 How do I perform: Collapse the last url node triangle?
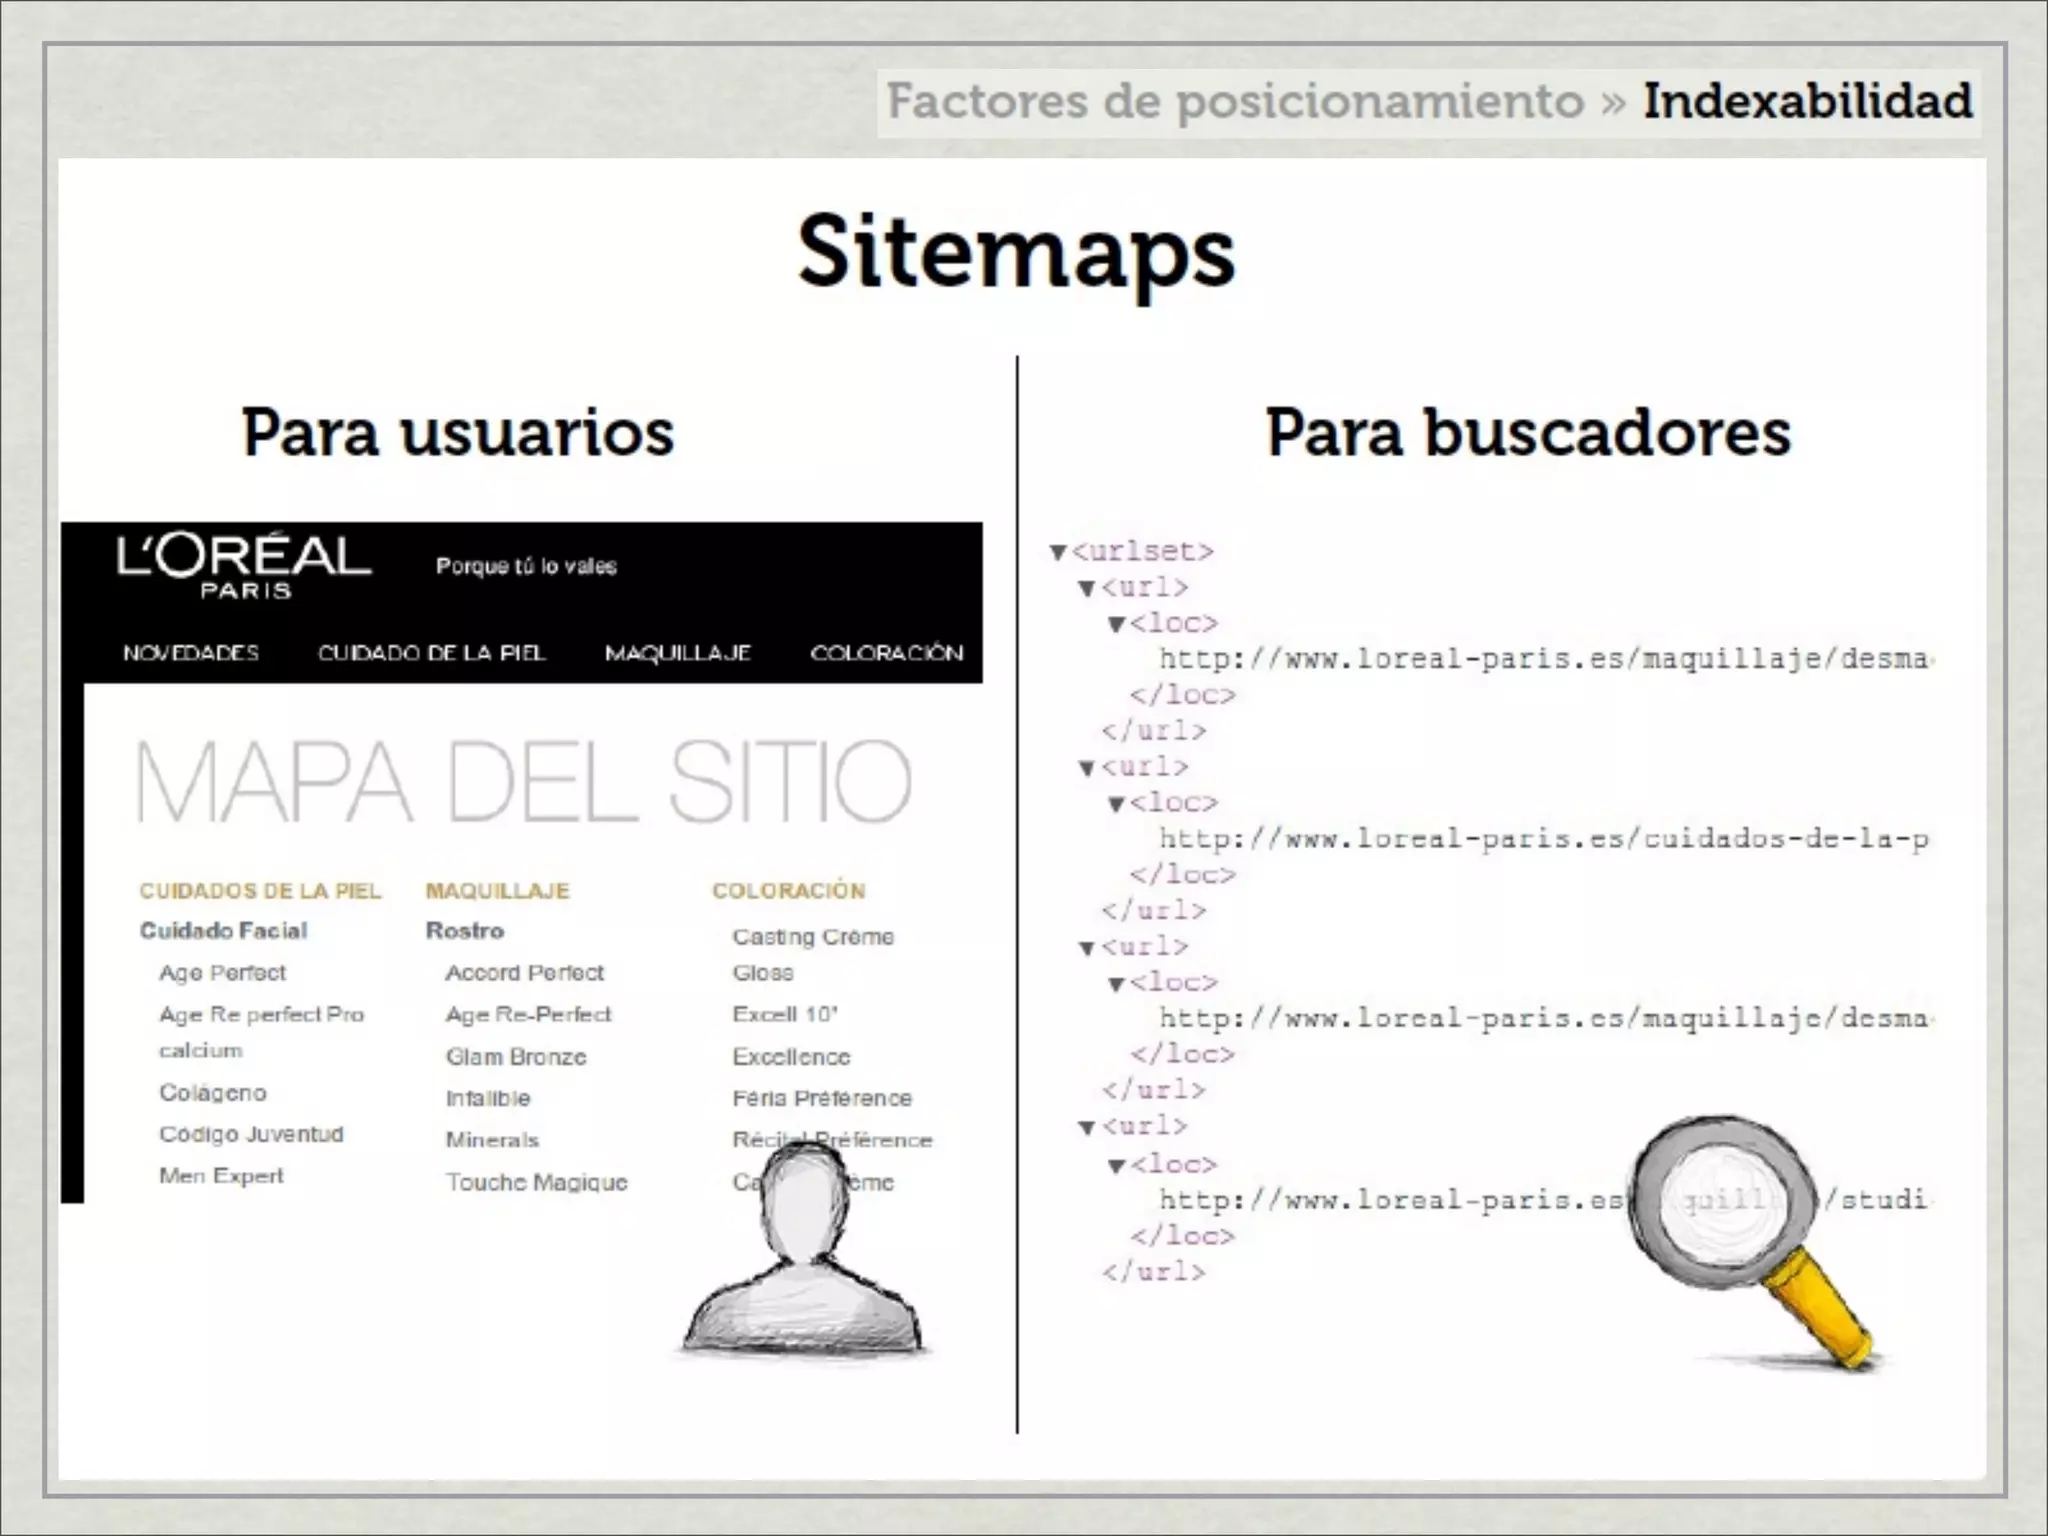coord(1087,1128)
